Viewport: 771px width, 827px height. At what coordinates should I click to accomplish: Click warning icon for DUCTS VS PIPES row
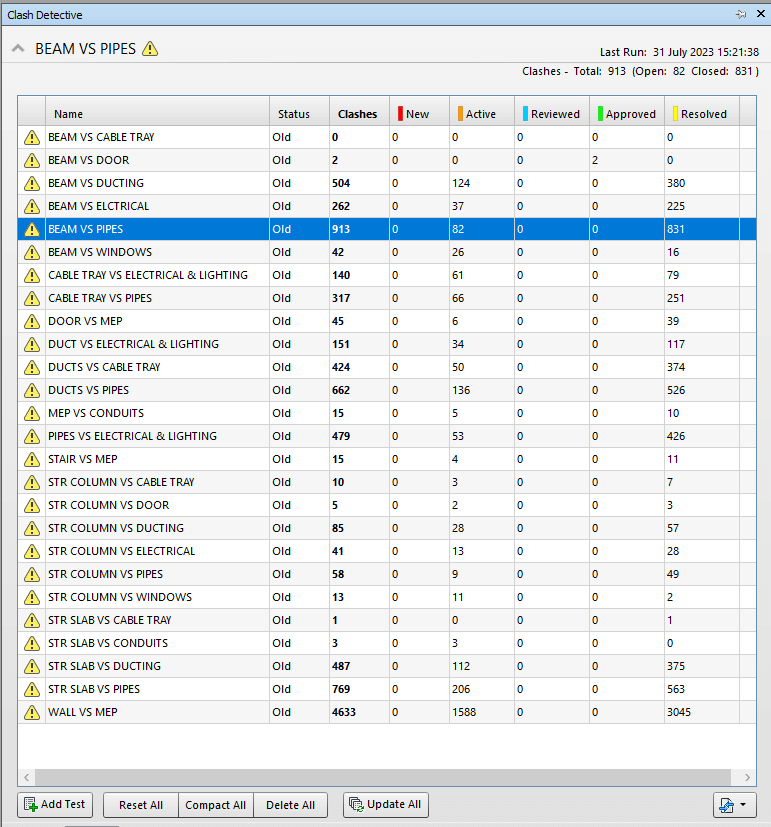coord(32,390)
